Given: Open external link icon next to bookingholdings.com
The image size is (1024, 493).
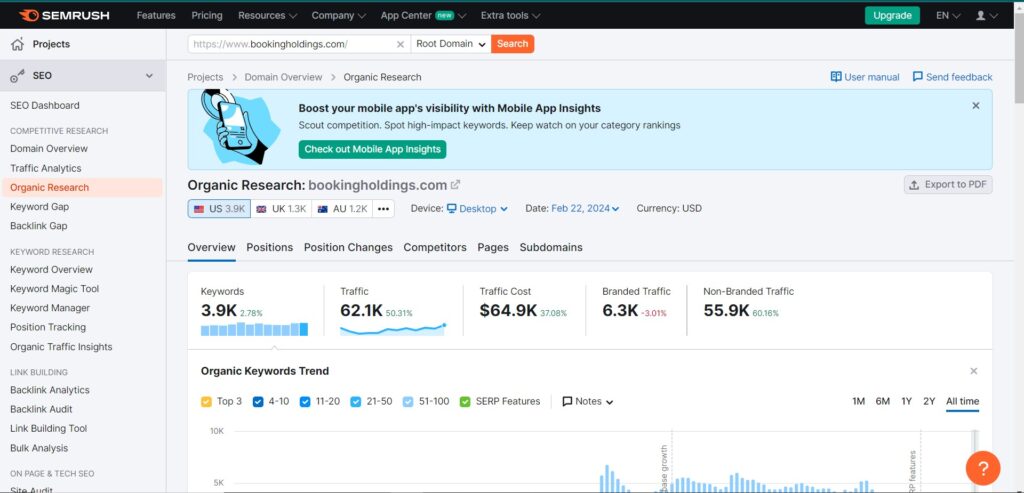Looking at the screenshot, I should 455,185.
